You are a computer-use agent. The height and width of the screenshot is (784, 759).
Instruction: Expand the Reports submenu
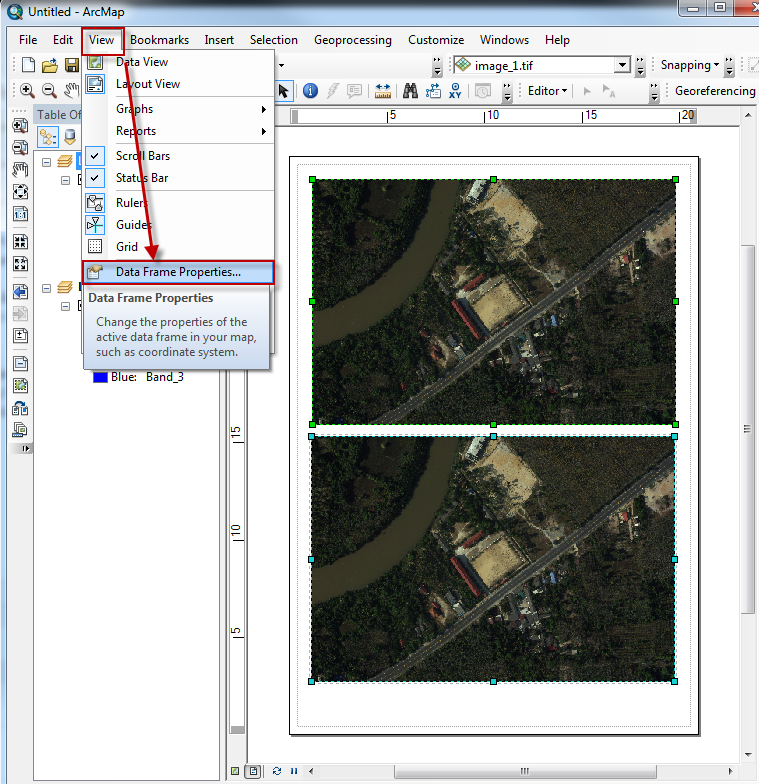(178, 130)
